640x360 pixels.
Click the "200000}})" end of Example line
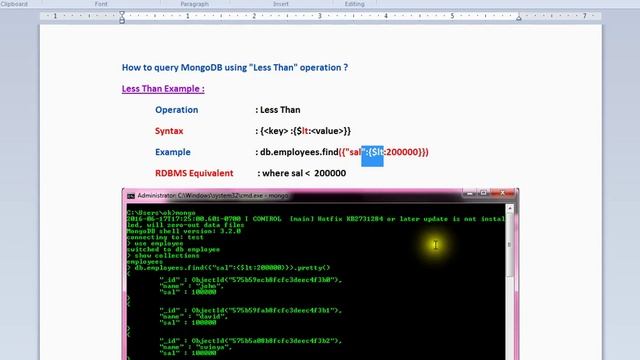tap(407, 152)
